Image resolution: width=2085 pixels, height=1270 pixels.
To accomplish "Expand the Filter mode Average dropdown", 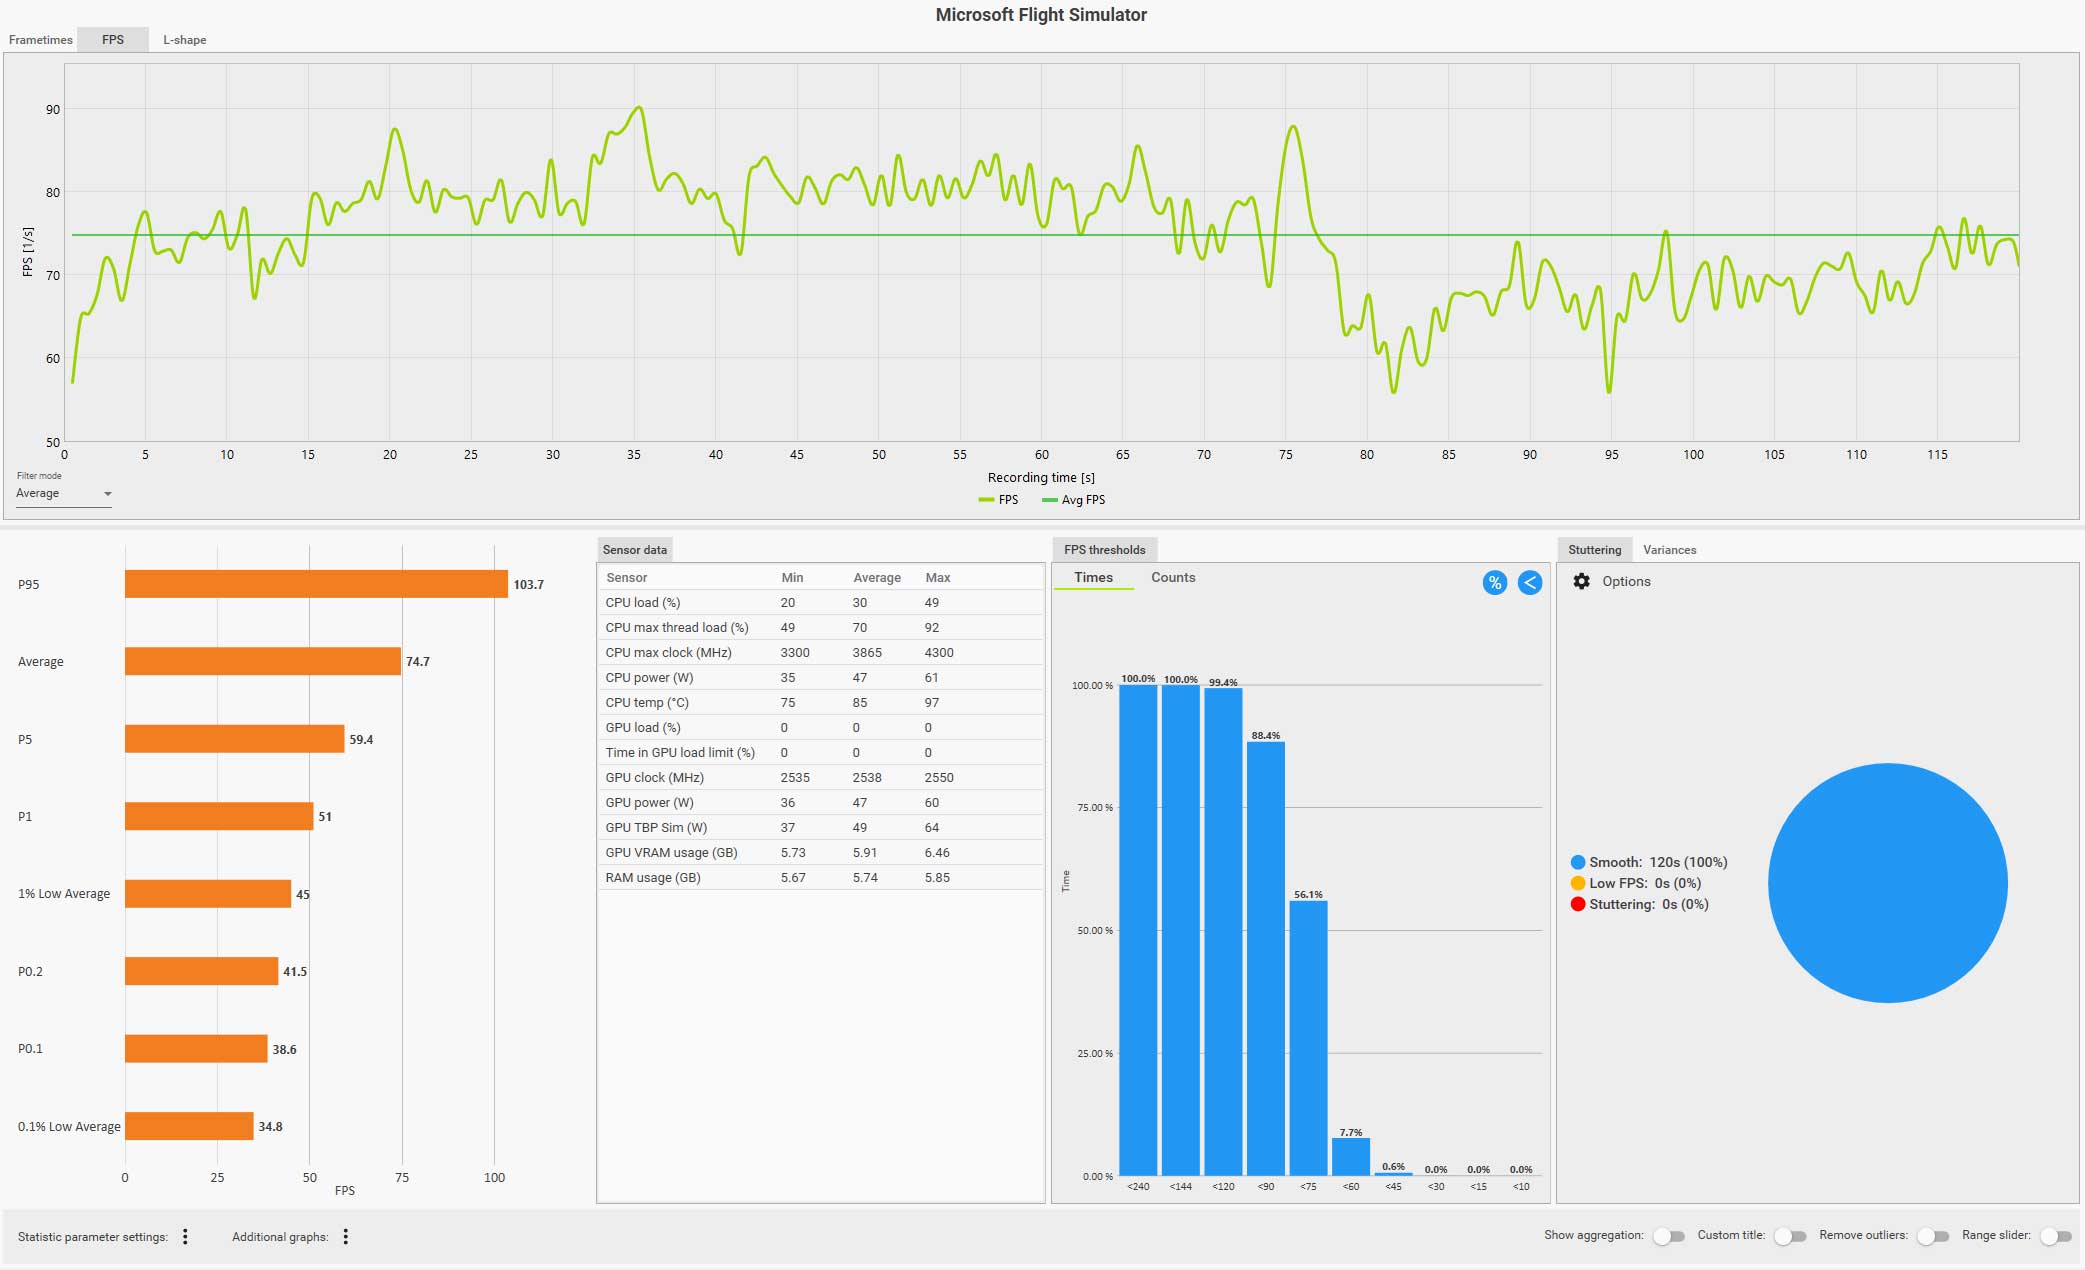I will 63,494.
